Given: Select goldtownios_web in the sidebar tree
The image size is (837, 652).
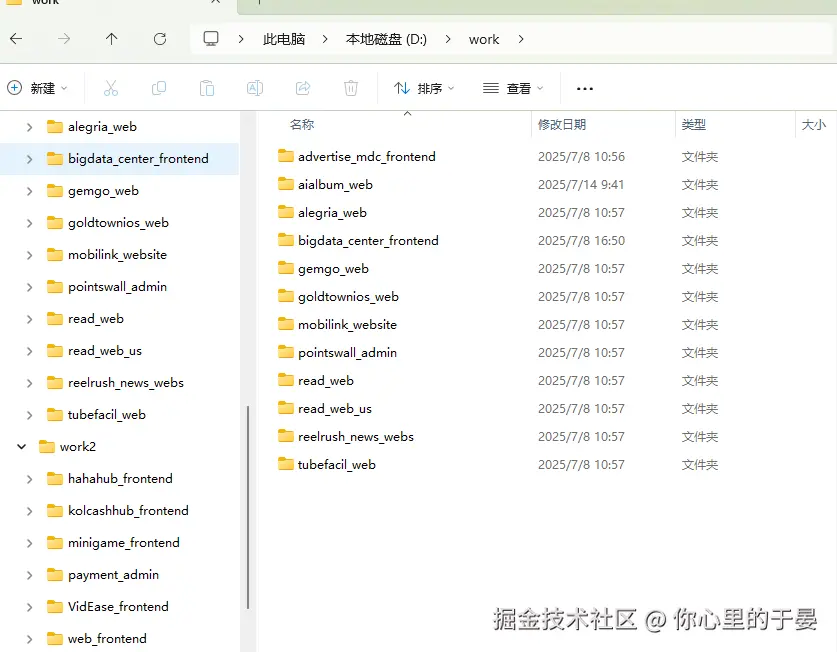Looking at the screenshot, I should pos(118,223).
